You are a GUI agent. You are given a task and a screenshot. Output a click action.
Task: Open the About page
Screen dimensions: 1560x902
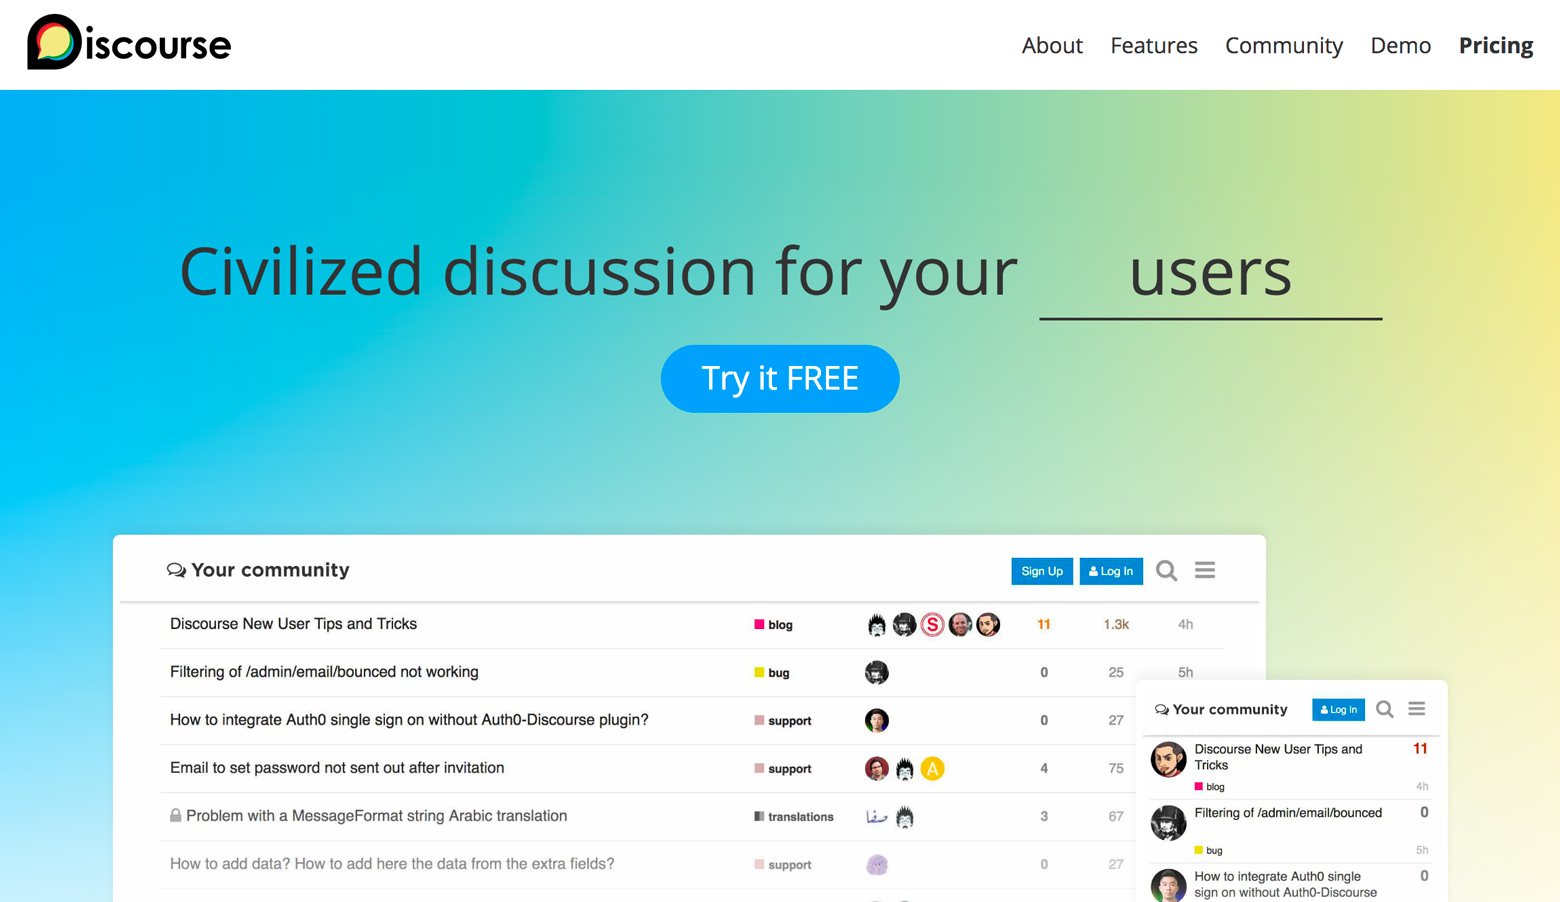pos(1052,45)
